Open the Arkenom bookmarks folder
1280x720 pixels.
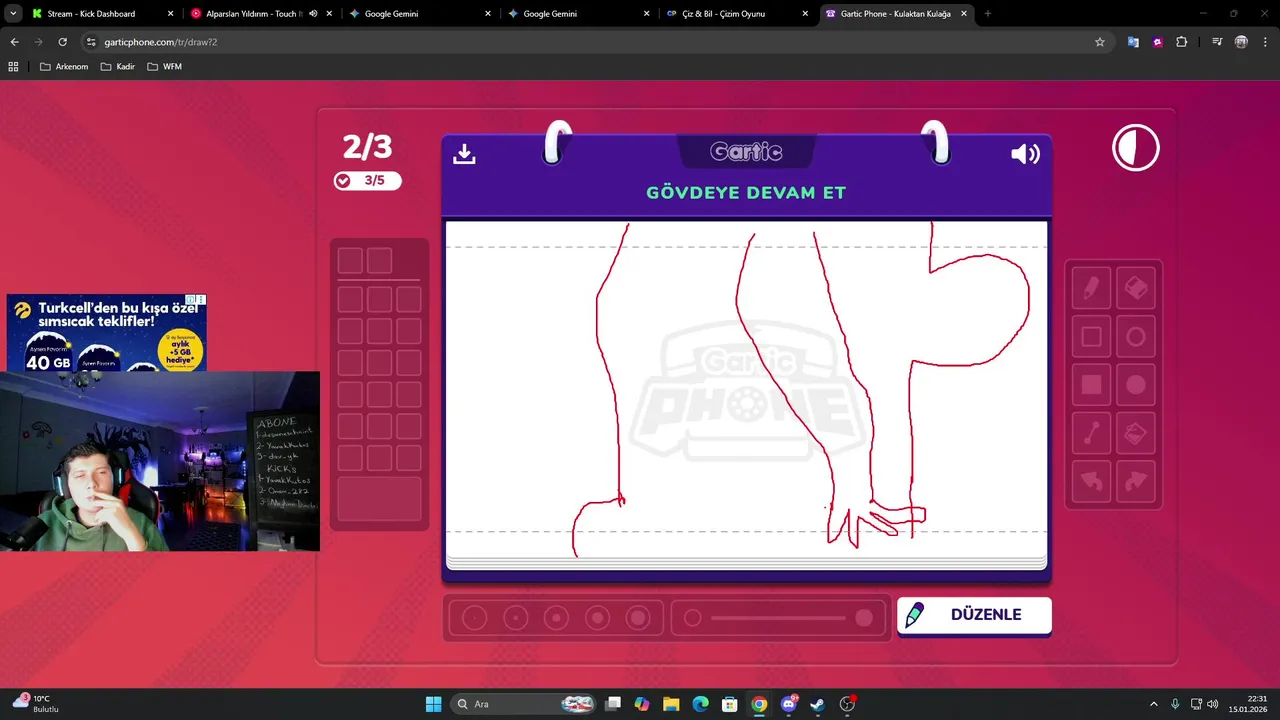[x=64, y=66]
